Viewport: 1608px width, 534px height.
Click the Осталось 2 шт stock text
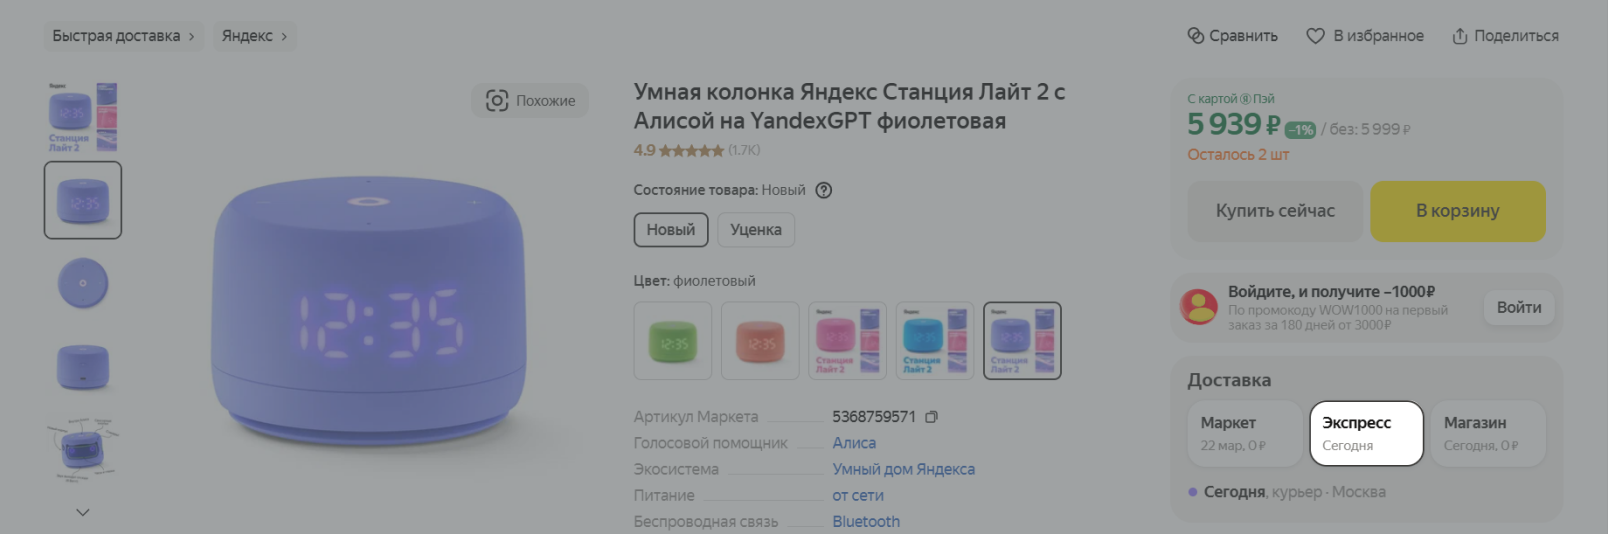pyautogui.click(x=1238, y=155)
